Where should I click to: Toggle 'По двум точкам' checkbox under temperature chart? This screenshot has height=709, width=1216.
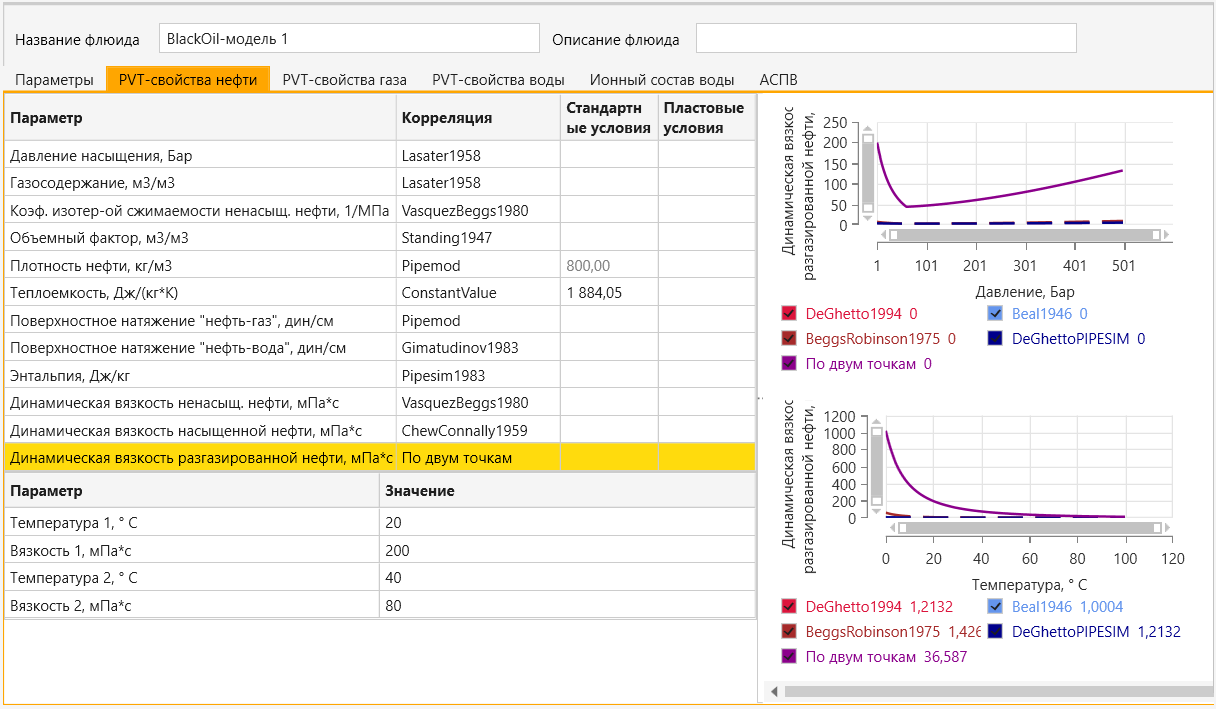click(x=789, y=657)
